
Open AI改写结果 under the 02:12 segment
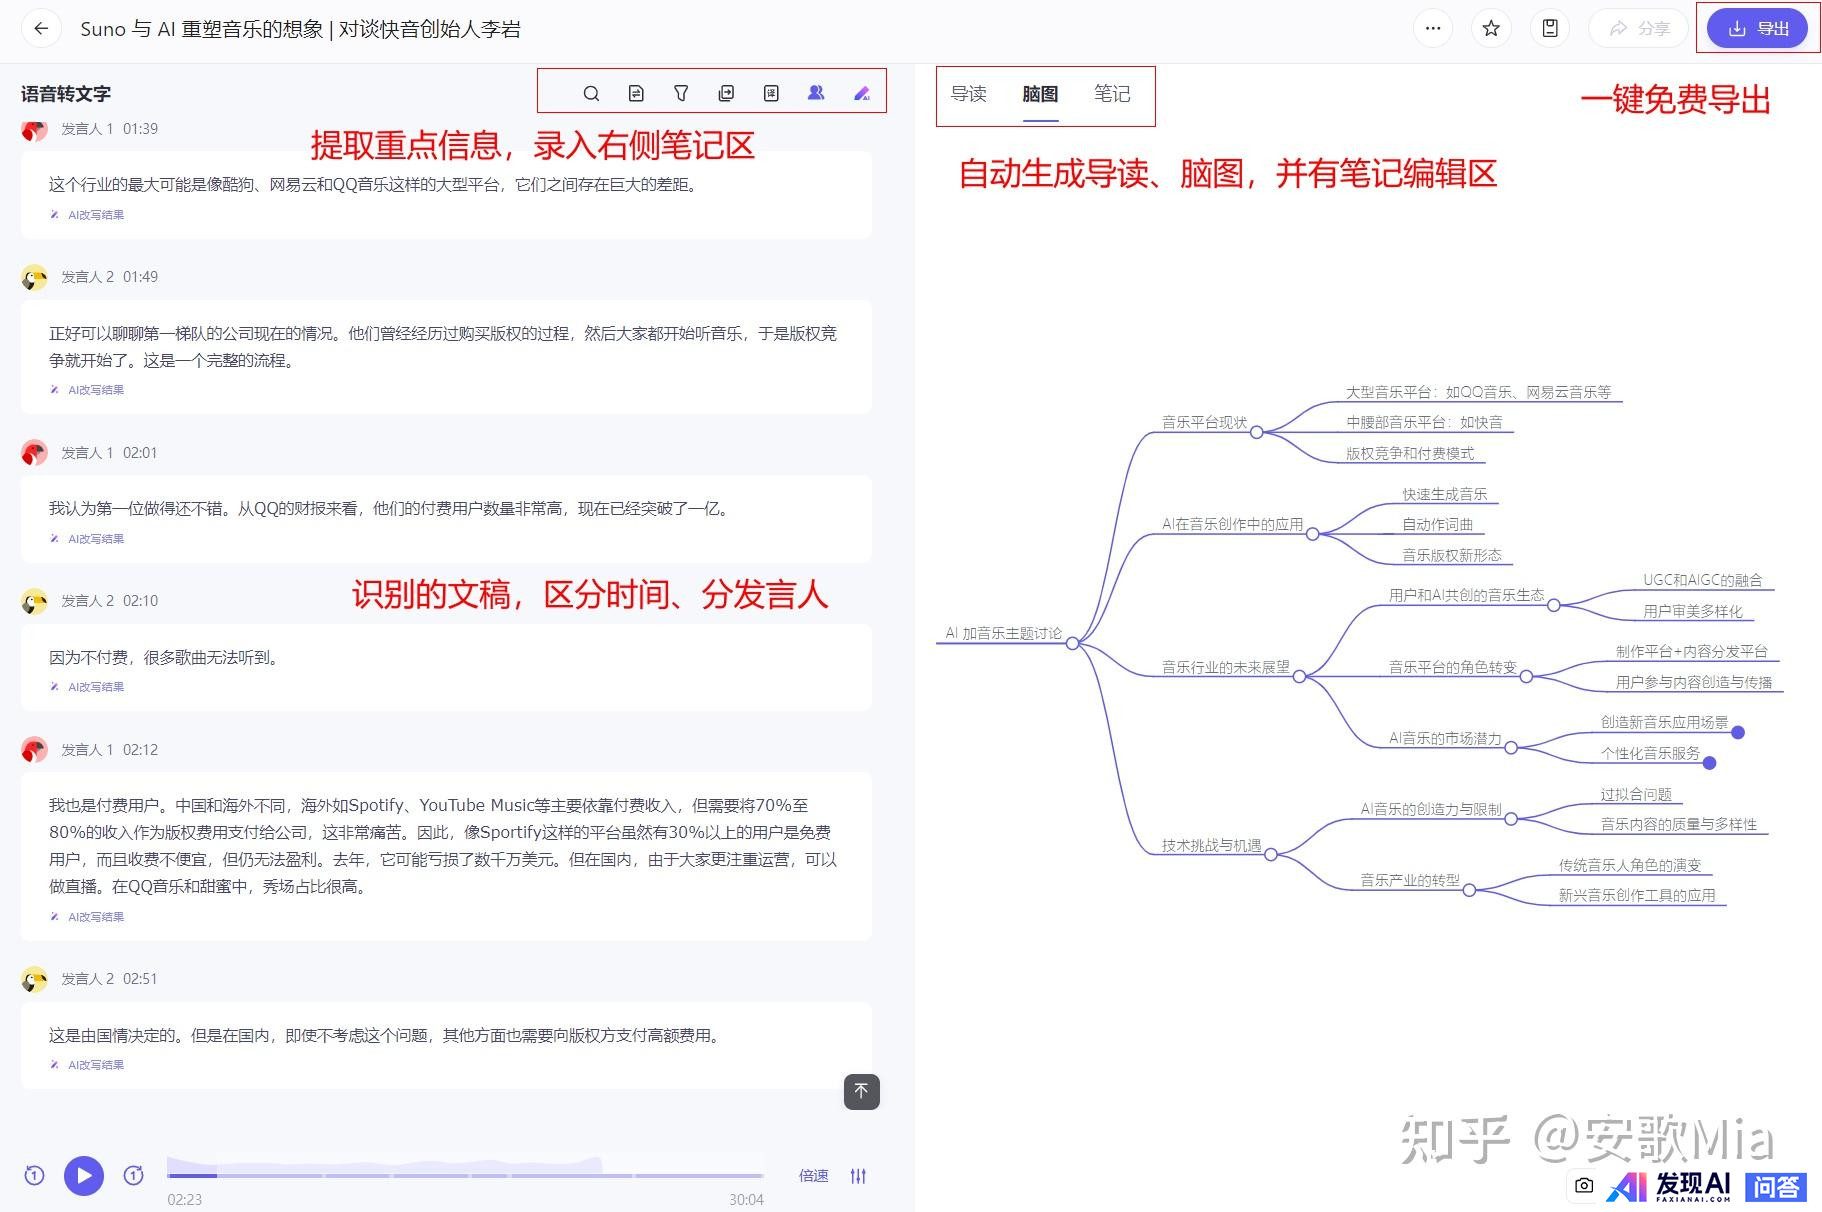(87, 917)
